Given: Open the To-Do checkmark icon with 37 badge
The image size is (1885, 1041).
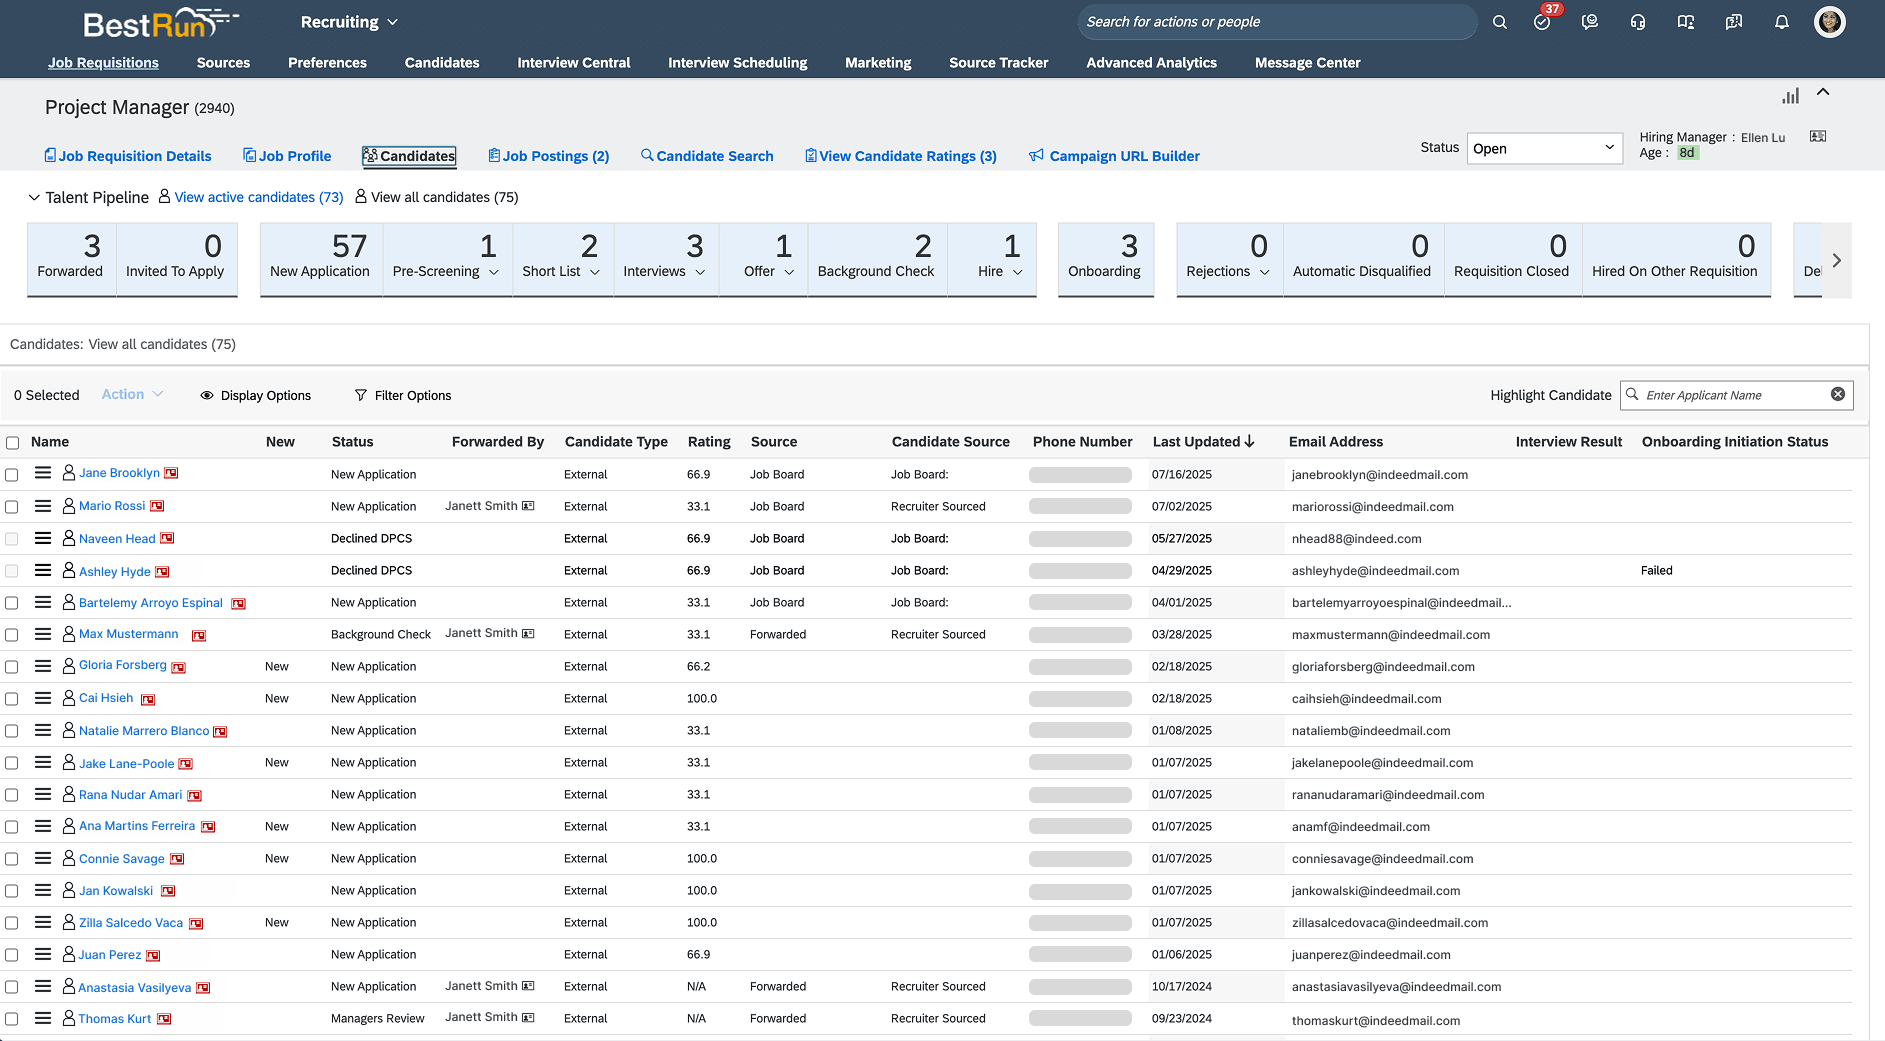Looking at the screenshot, I should click(1542, 22).
